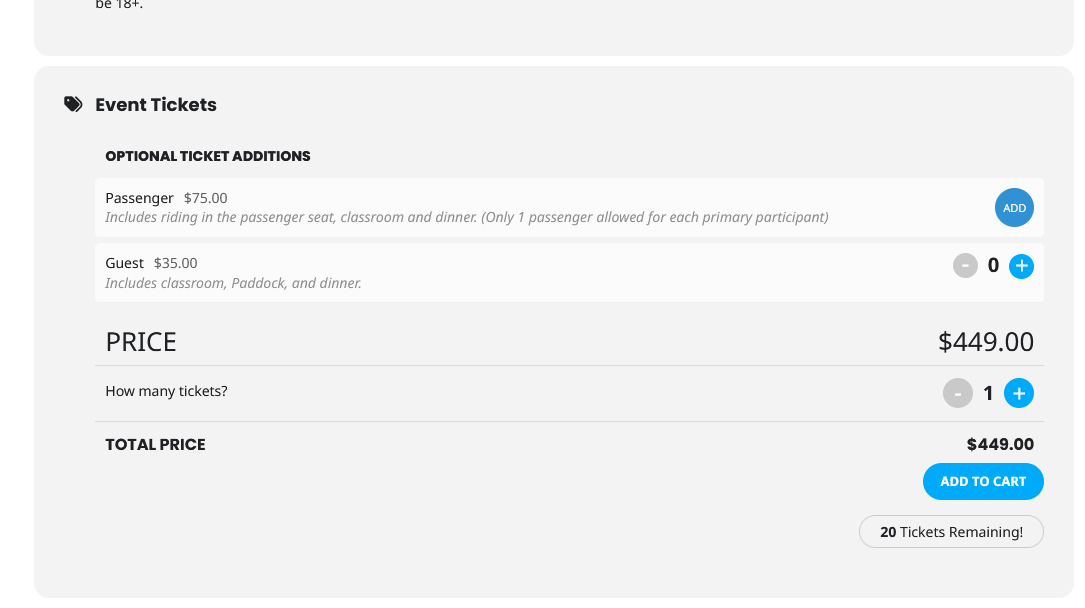Increase Guest count with plus icon
Viewport: 1085px width, 608px height.
1021,266
